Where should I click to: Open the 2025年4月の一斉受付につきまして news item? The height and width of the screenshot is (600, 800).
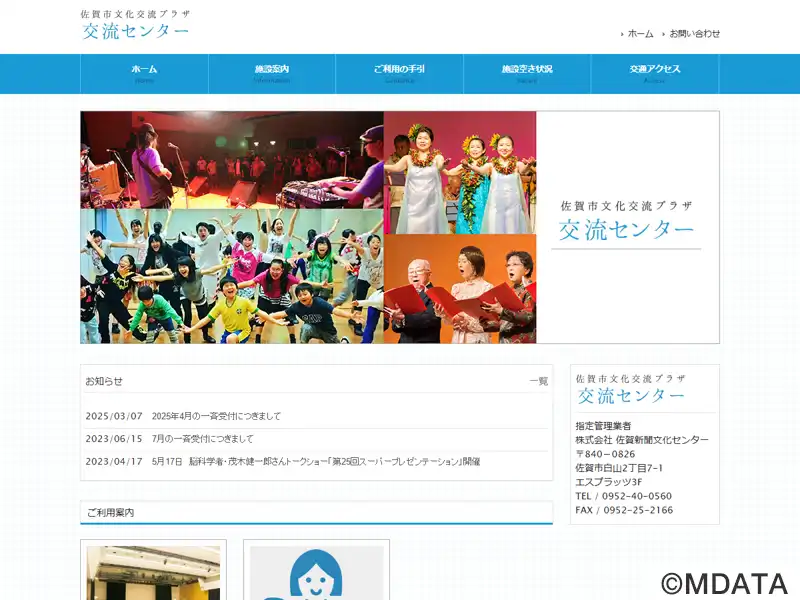click(x=216, y=416)
